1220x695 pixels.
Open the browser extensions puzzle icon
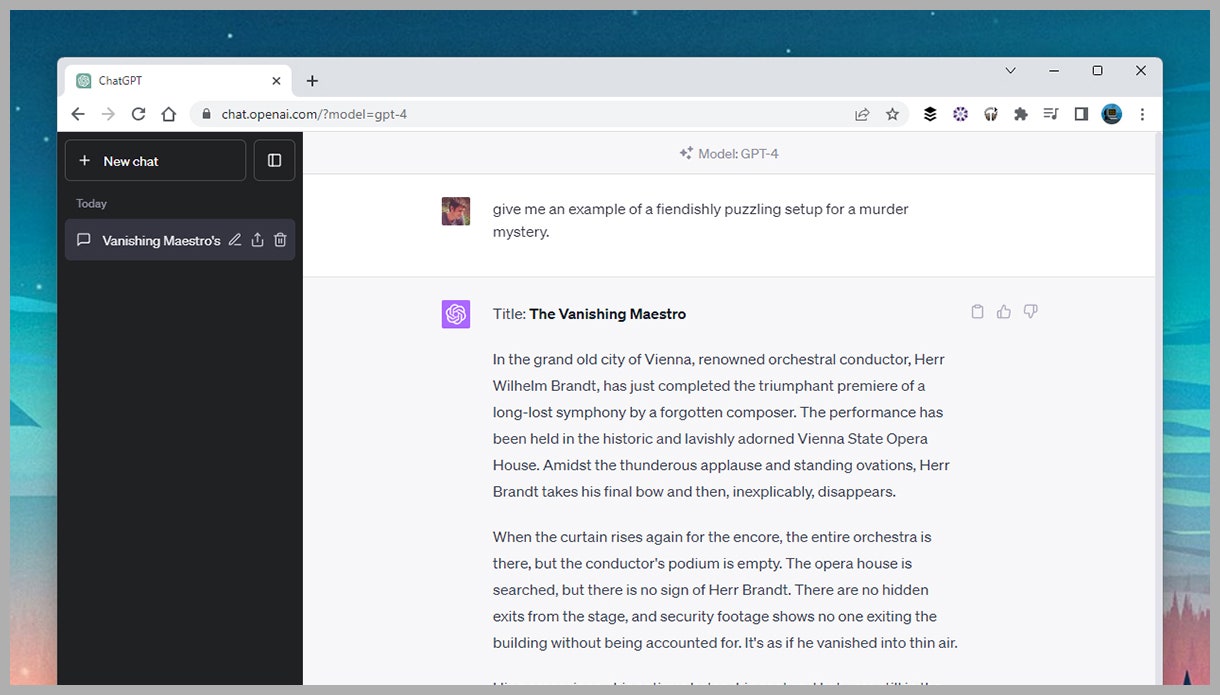[x=1020, y=114]
